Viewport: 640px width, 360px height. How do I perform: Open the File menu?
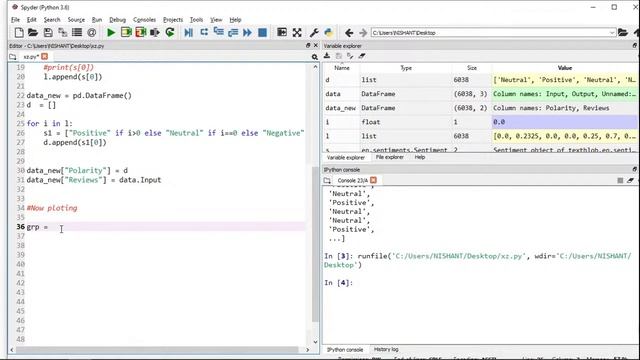[16, 20]
